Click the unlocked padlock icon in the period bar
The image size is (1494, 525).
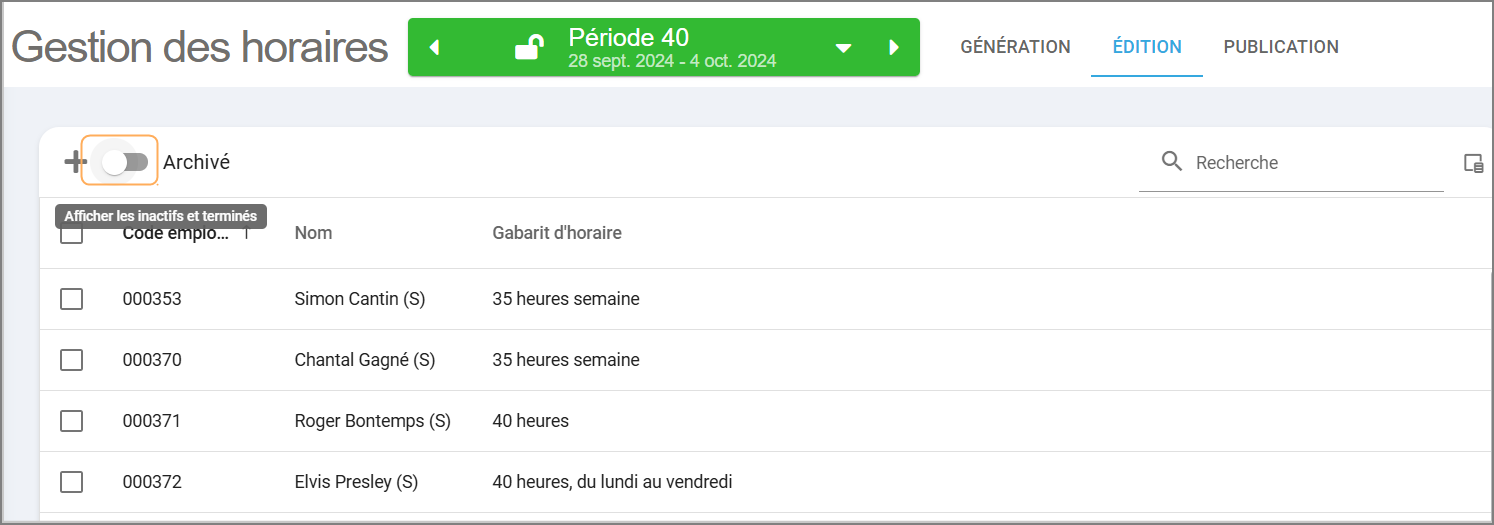pos(529,47)
